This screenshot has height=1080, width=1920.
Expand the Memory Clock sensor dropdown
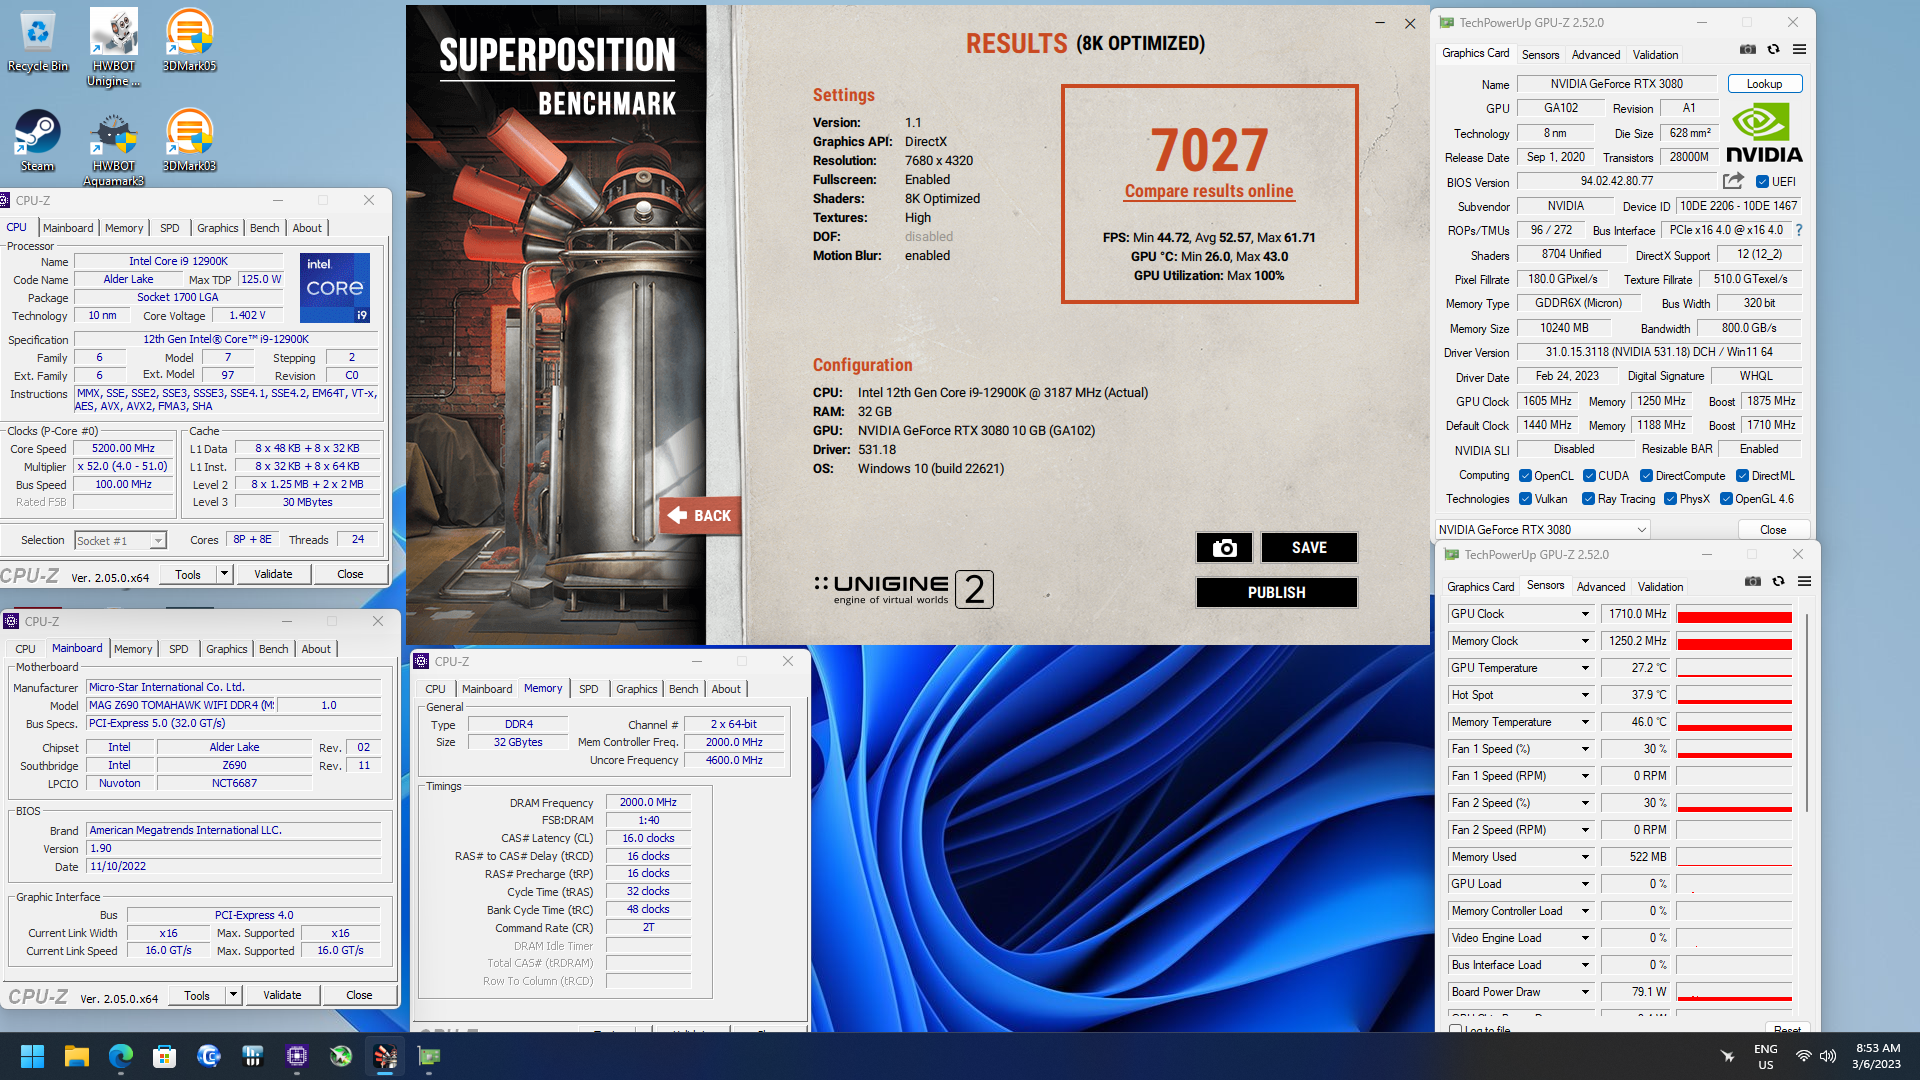[x=1585, y=641]
